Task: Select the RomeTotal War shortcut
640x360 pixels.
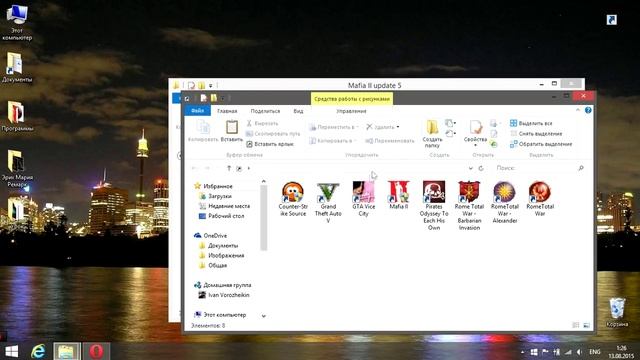Action: point(540,199)
